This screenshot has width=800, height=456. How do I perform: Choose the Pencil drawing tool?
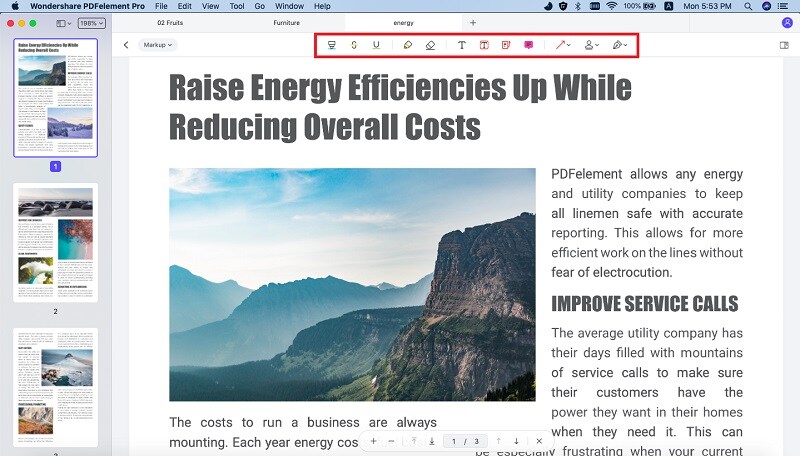[x=408, y=45]
